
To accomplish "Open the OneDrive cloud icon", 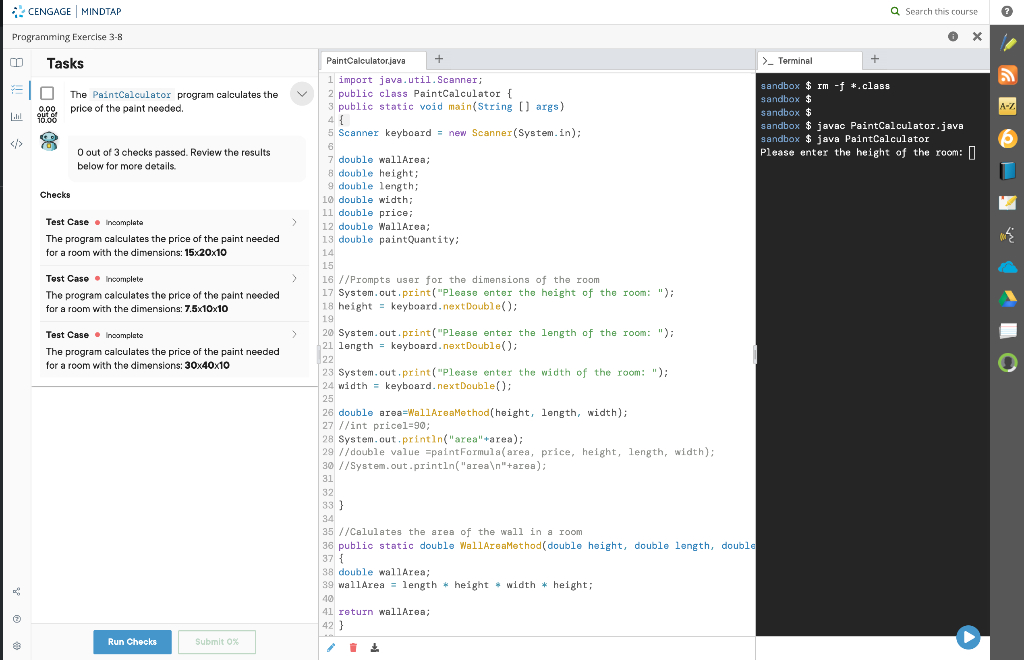I will [x=1007, y=267].
